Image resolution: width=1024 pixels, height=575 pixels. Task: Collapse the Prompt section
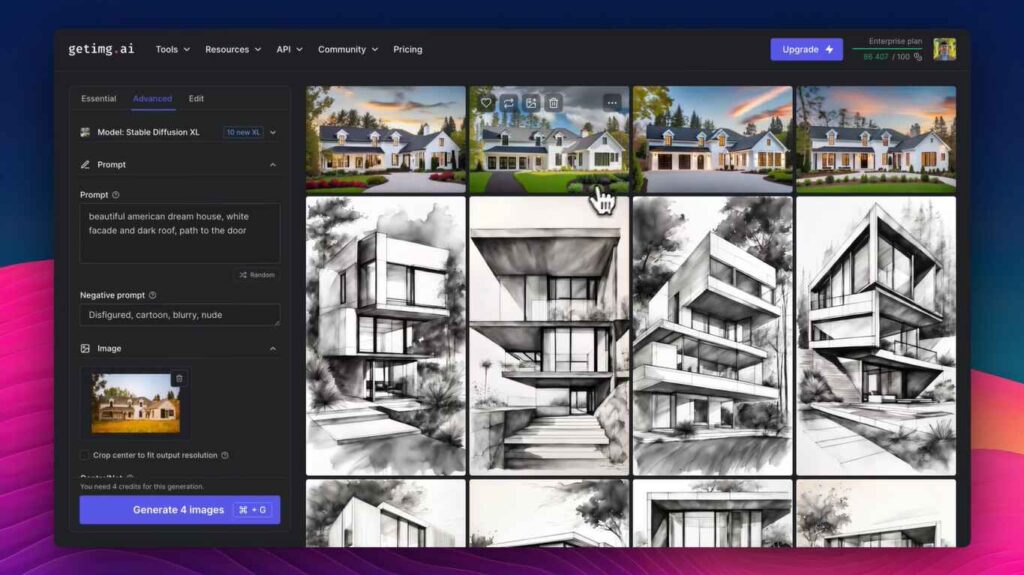click(x=273, y=165)
